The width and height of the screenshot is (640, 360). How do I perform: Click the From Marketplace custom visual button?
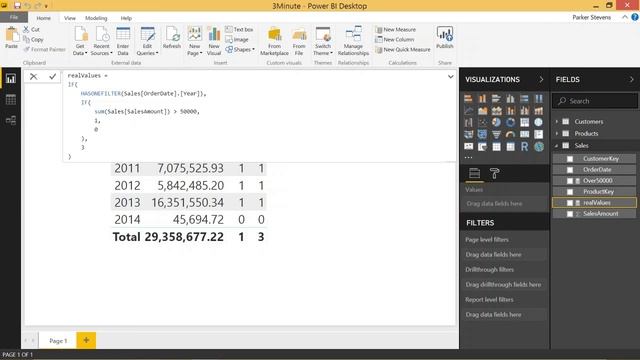pos(274,41)
